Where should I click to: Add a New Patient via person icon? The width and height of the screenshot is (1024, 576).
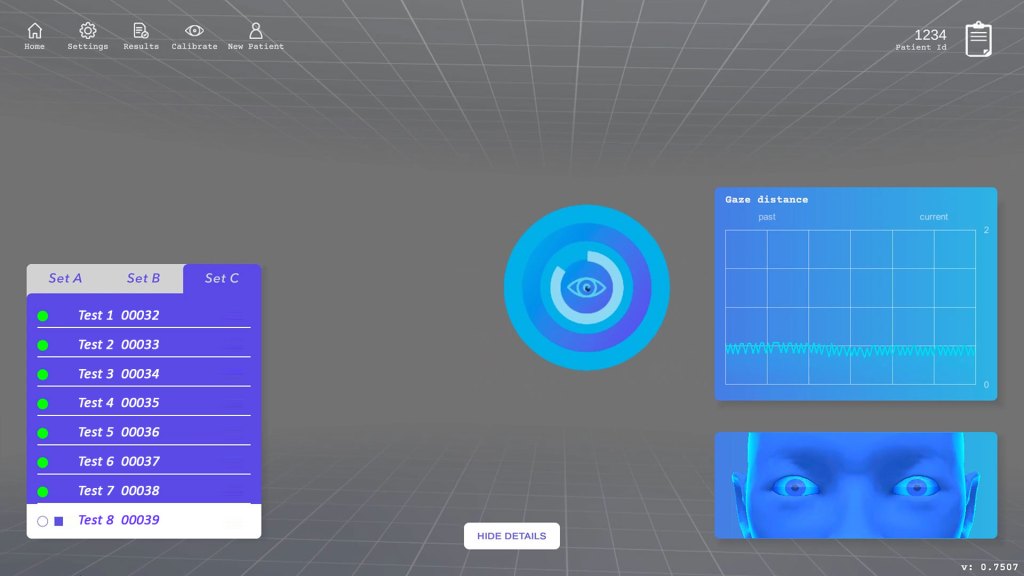click(x=256, y=31)
